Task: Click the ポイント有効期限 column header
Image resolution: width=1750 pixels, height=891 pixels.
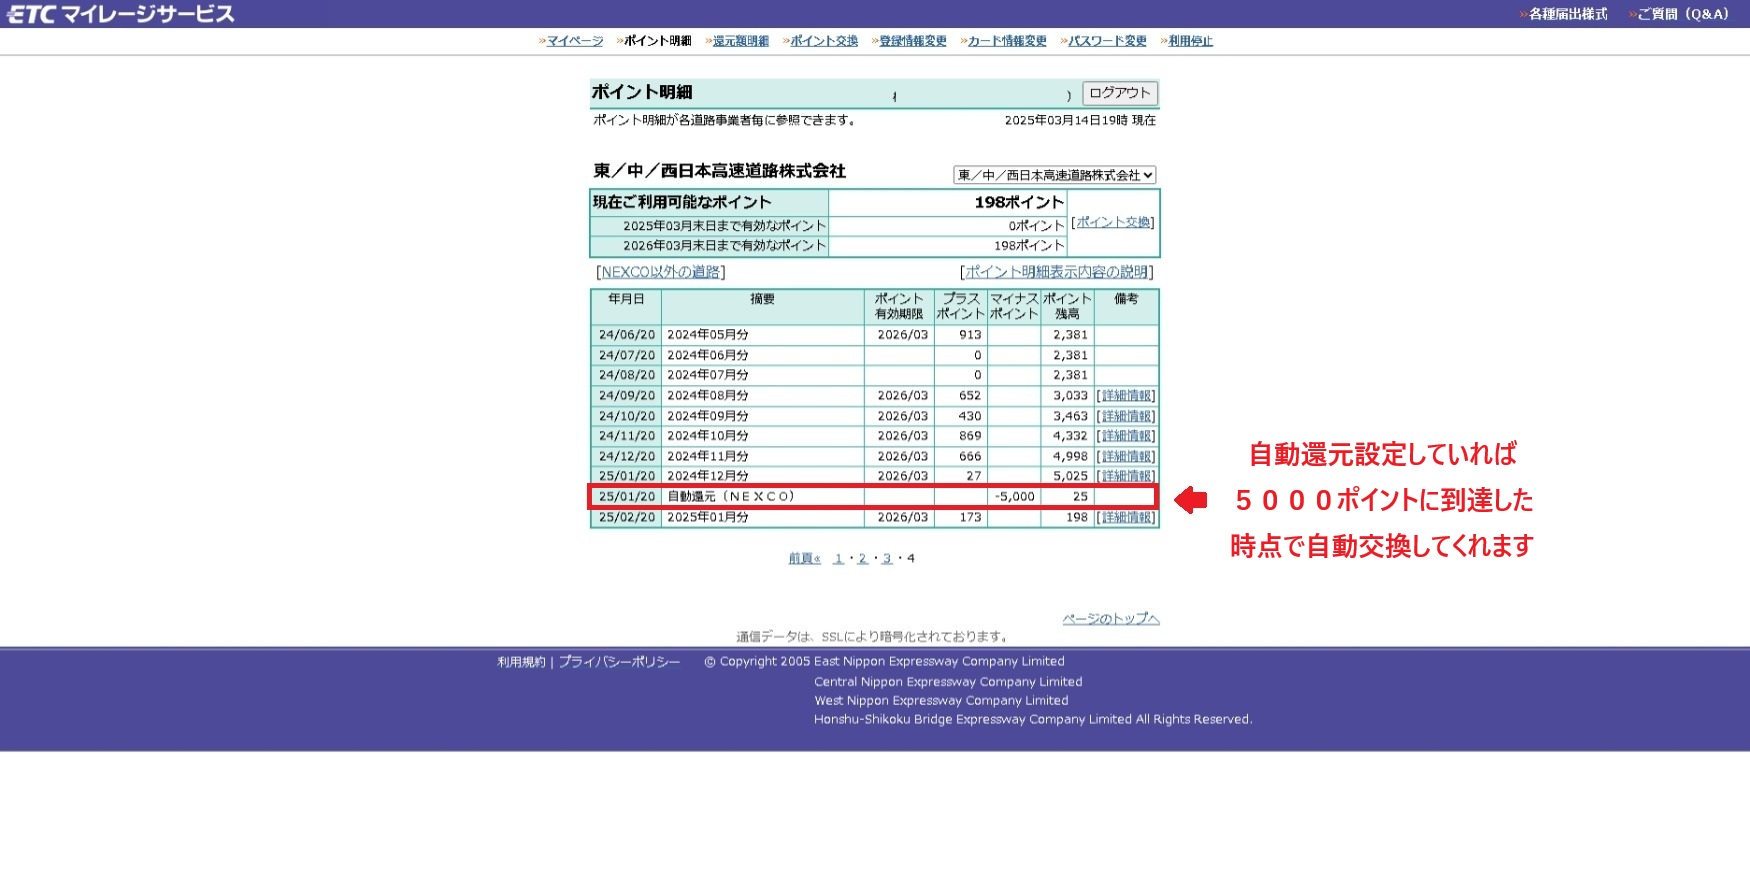Action: pyautogui.click(x=899, y=306)
